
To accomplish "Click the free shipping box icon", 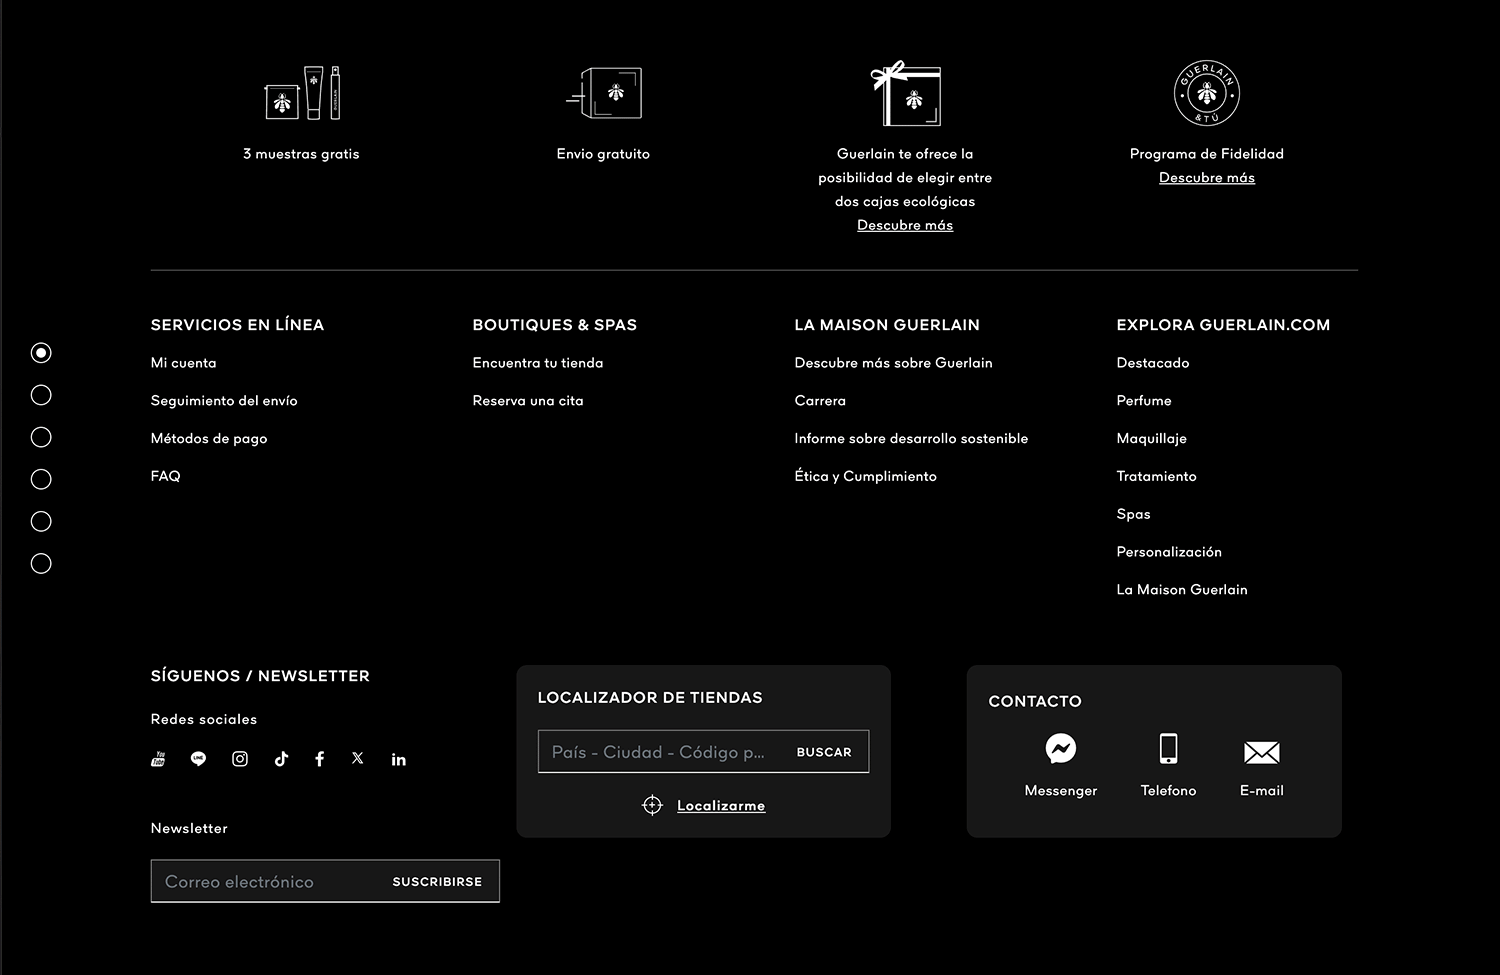I will 604,93.
